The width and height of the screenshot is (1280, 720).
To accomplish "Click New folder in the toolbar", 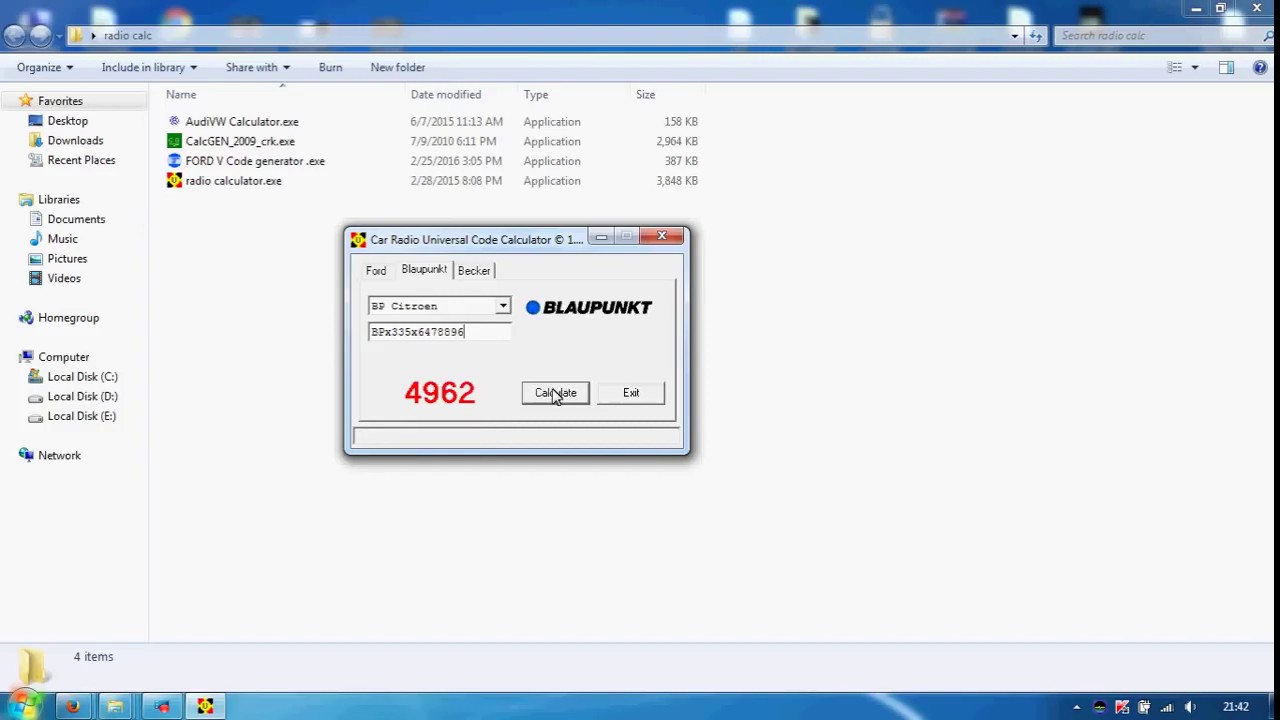I will pyautogui.click(x=398, y=67).
